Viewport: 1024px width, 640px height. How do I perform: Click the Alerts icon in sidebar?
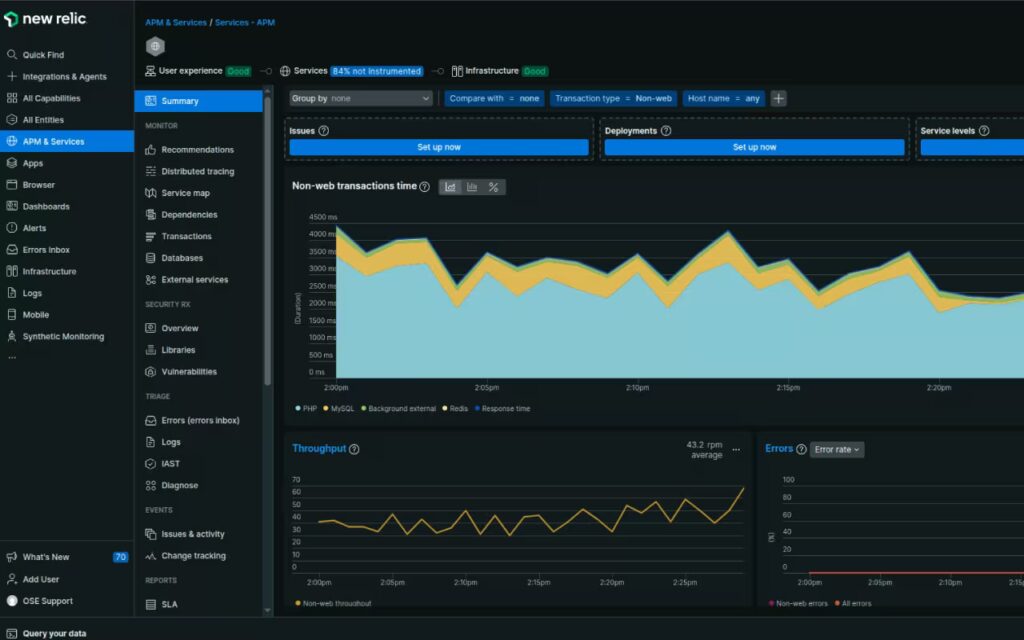[12, 228]
